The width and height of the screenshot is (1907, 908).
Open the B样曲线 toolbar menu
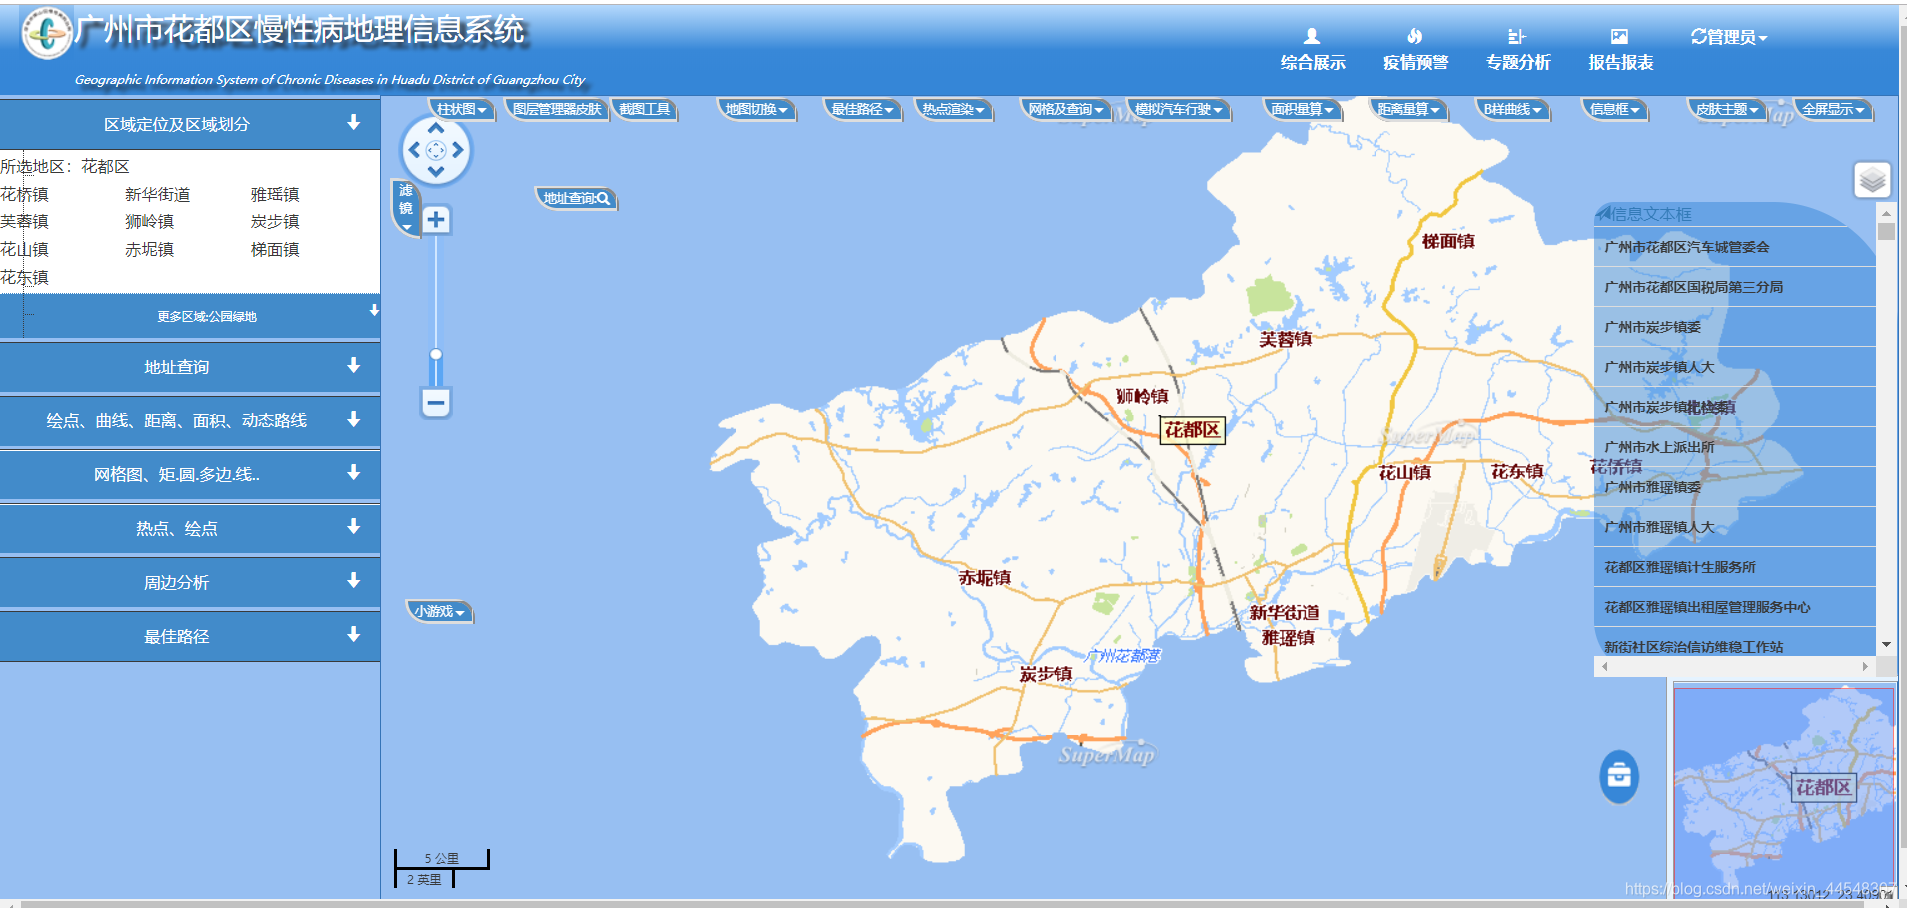point(1513,109)
